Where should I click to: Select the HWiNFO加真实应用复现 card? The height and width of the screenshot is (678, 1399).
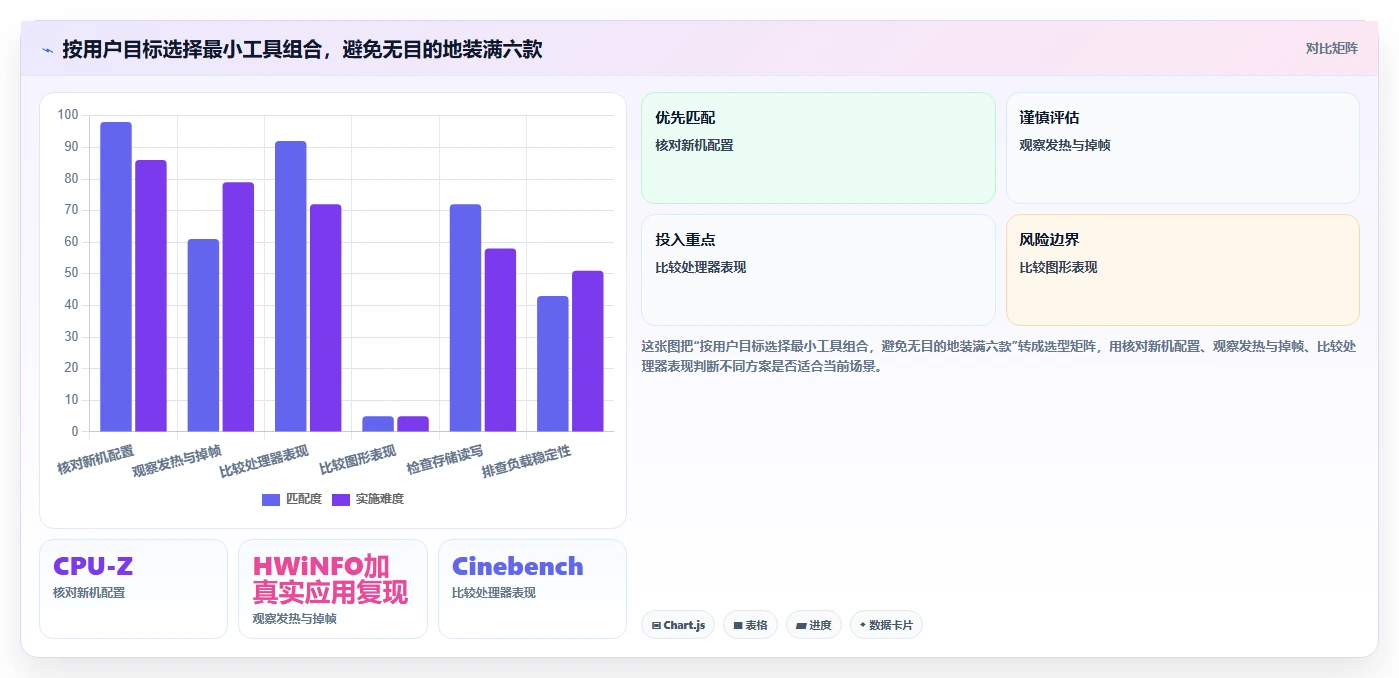point(333,589)
